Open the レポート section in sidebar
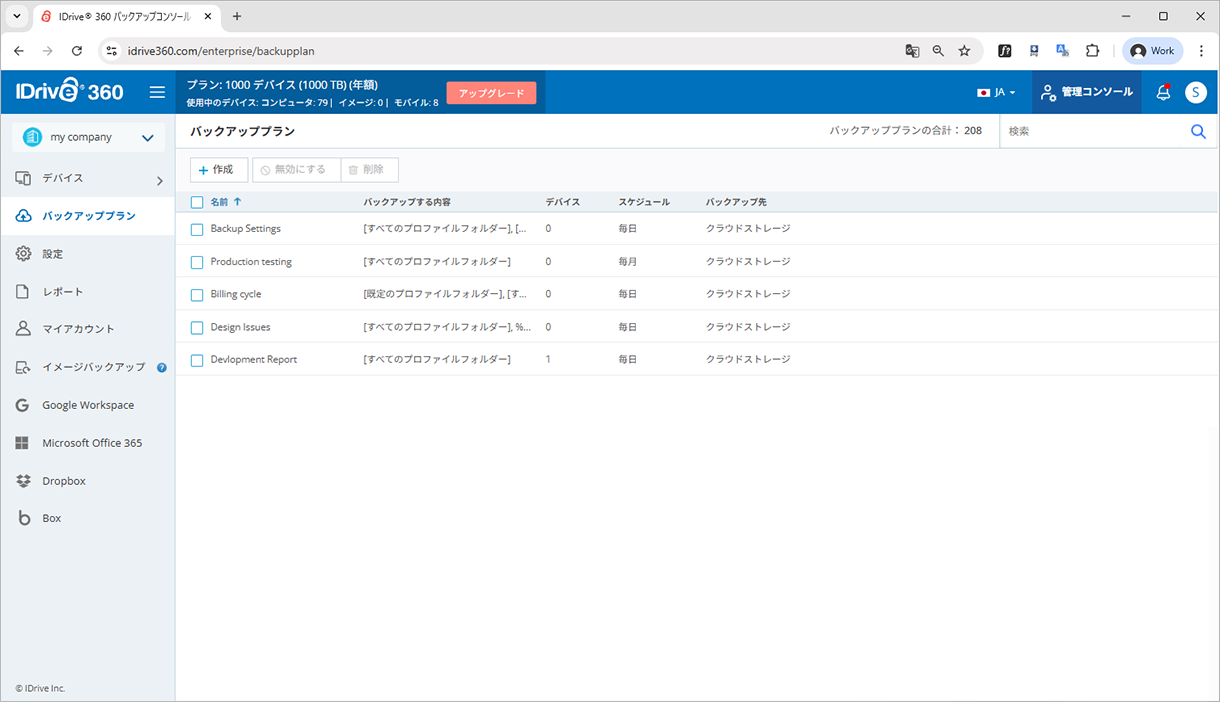The image size is (1220, 702). [x=21, y=291]
